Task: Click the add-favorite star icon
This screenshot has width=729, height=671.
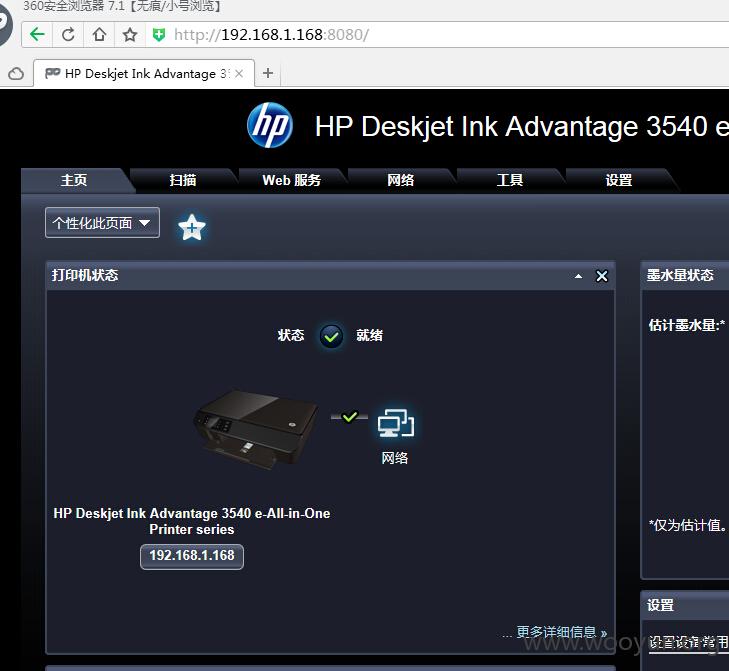Action: (192, 227)
